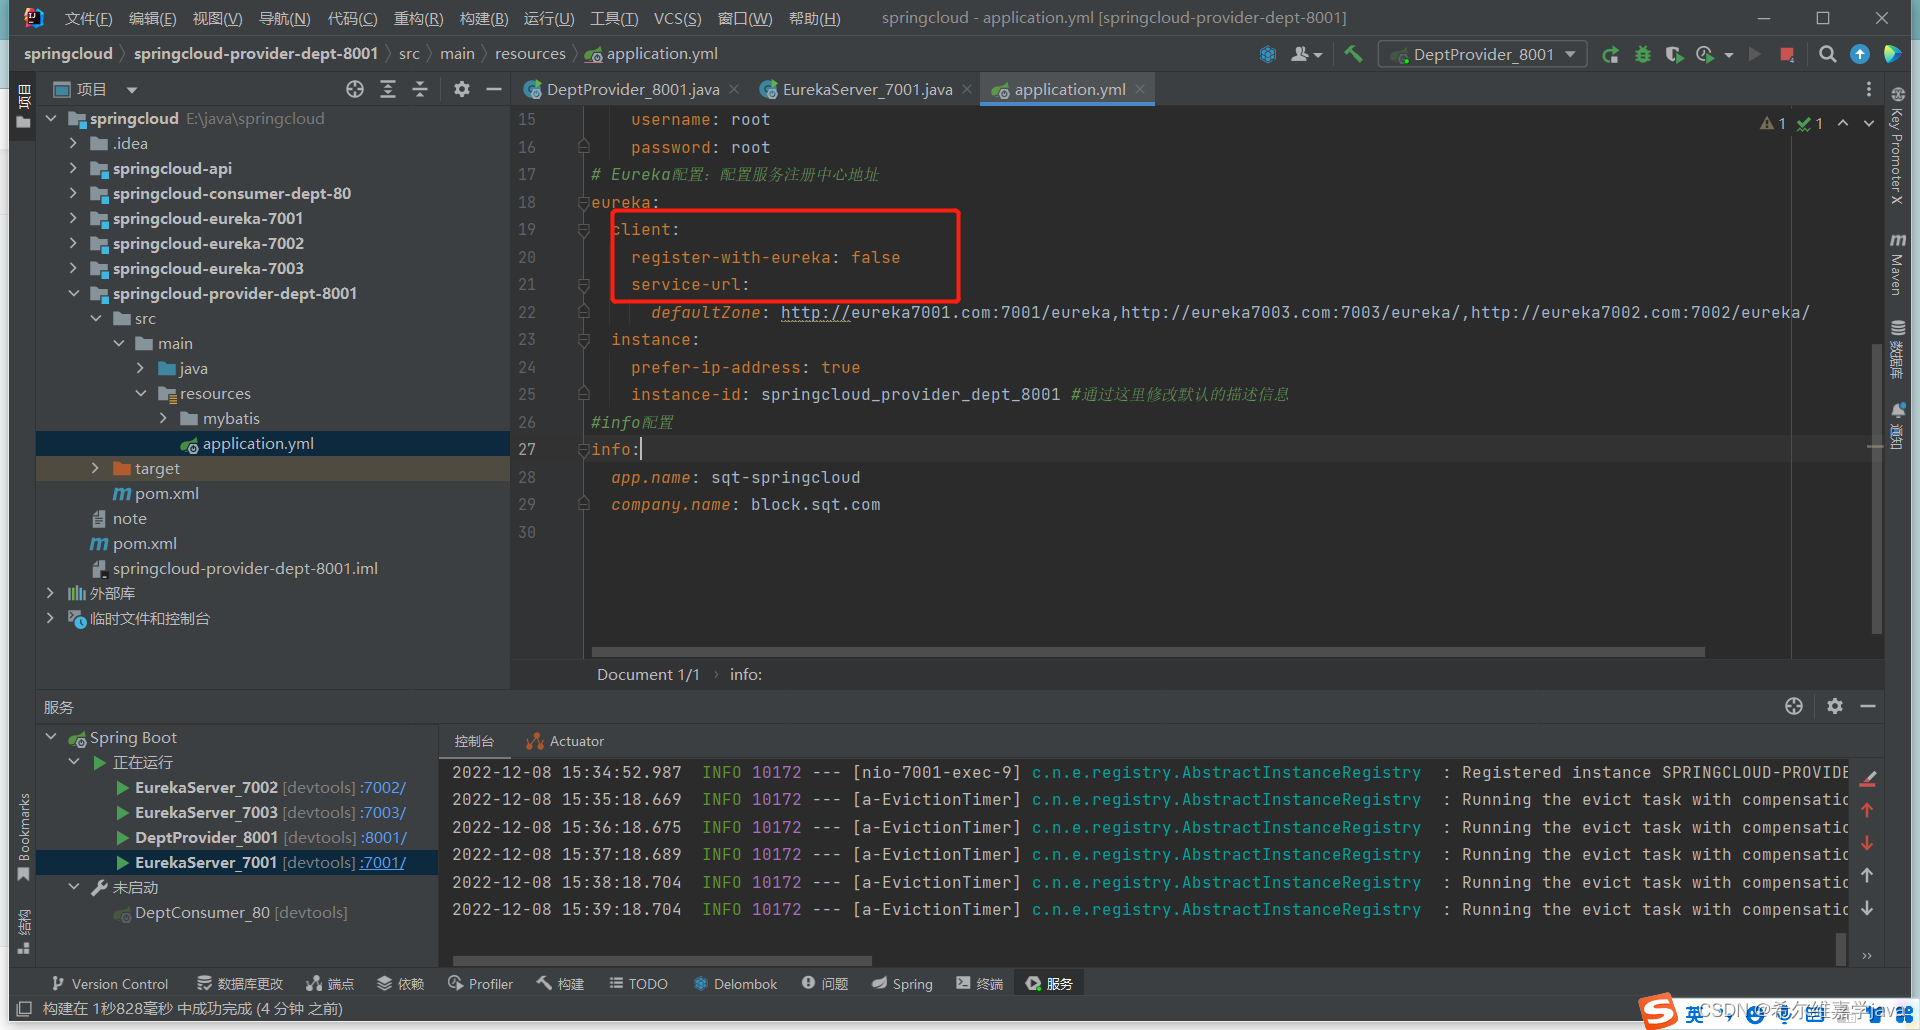Open the VCS(S) menu

[677, 17]
